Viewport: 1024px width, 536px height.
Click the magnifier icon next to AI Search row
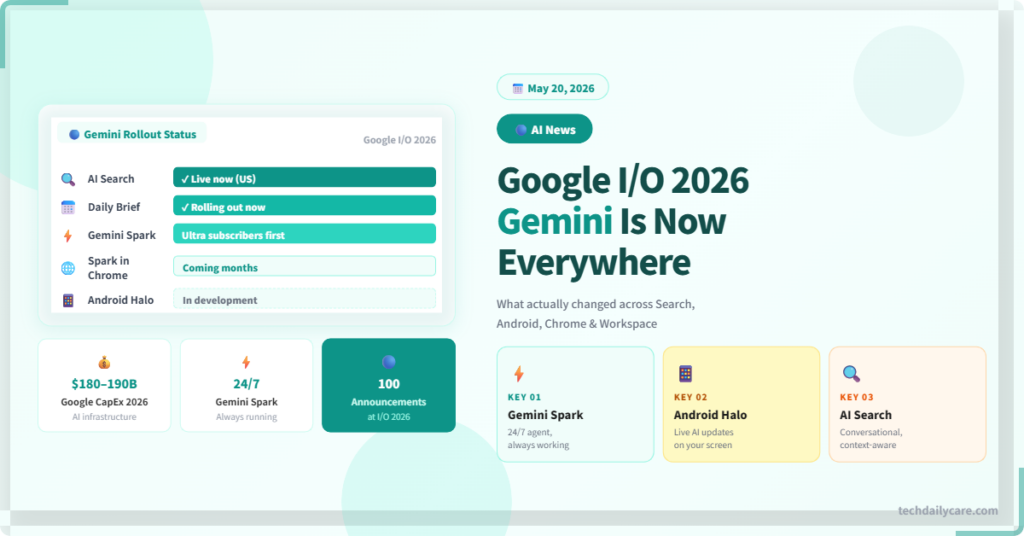[68, 179]
